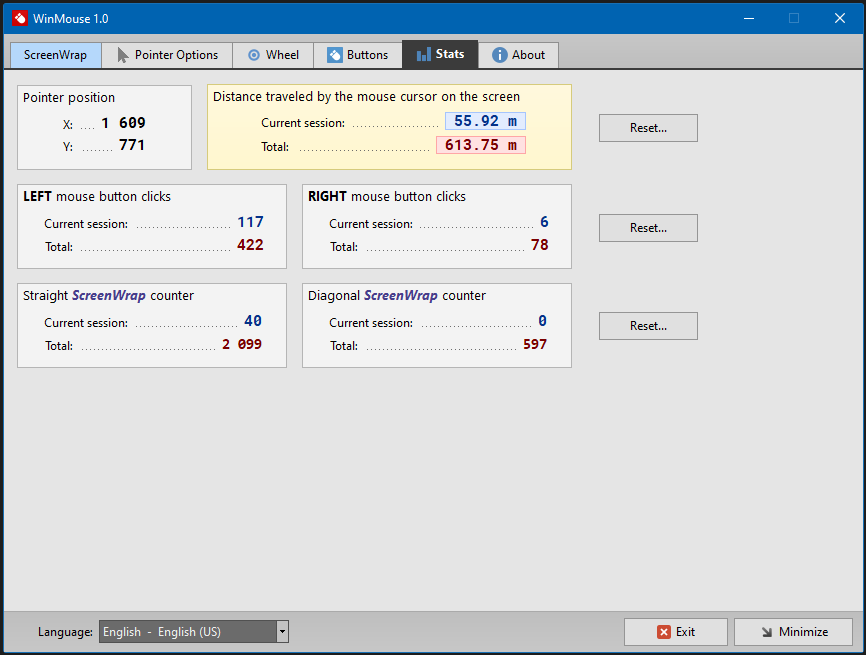Switch to the Pointer Options tab
The image size is (866, 655).
pyautogui.click(x=167, y=55)
